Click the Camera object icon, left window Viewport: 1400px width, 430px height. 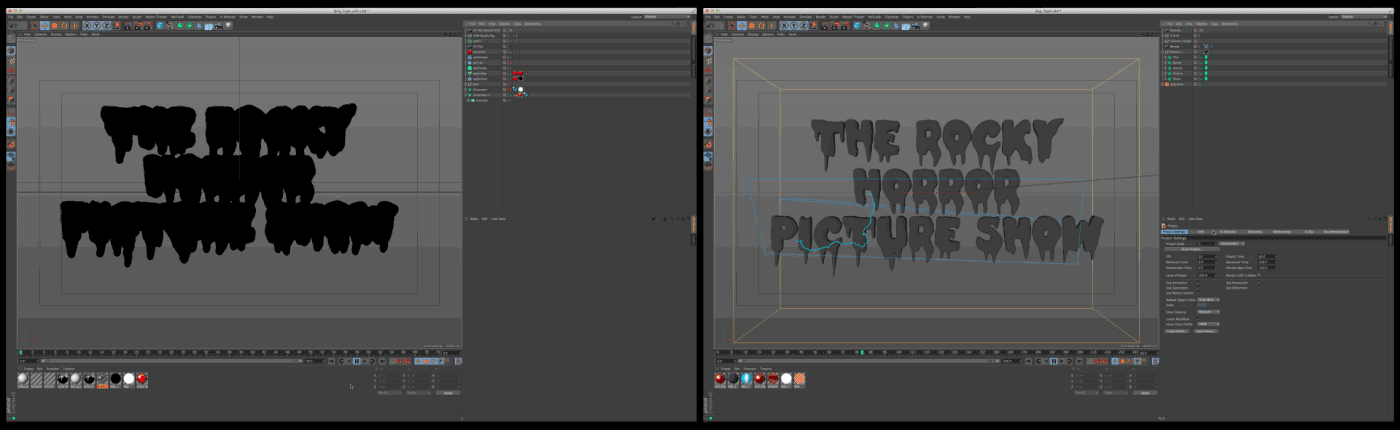pos(218,26)
